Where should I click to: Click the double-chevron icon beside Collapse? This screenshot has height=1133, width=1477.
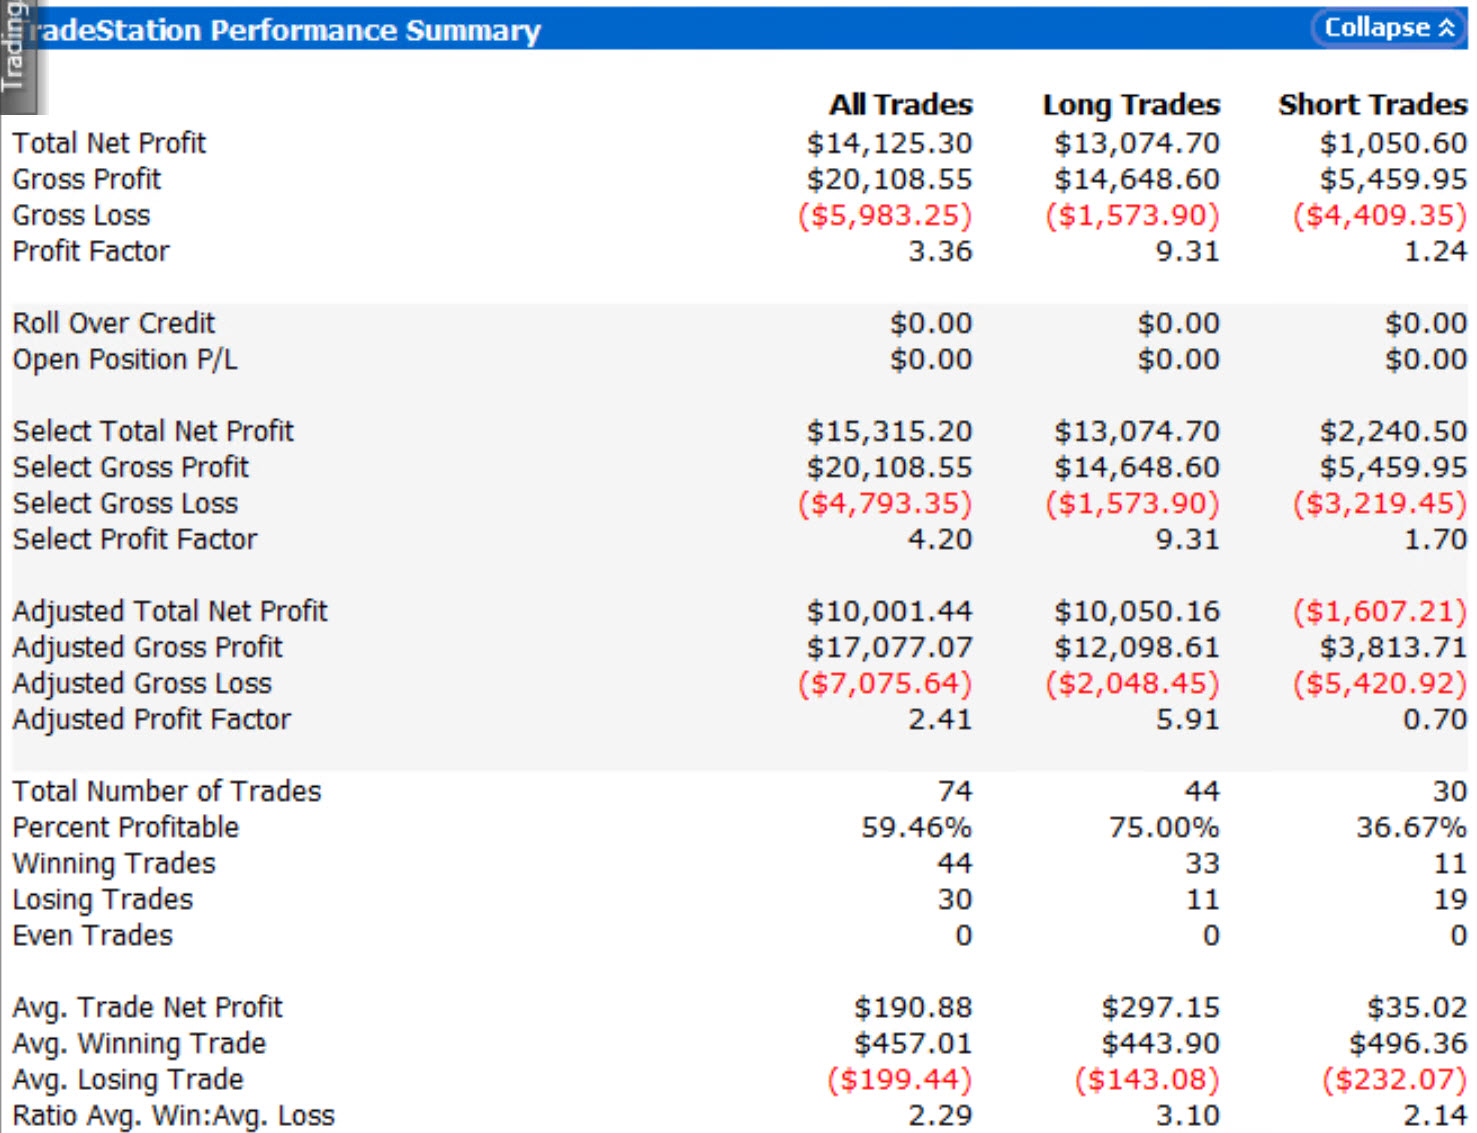point(1446,28)
